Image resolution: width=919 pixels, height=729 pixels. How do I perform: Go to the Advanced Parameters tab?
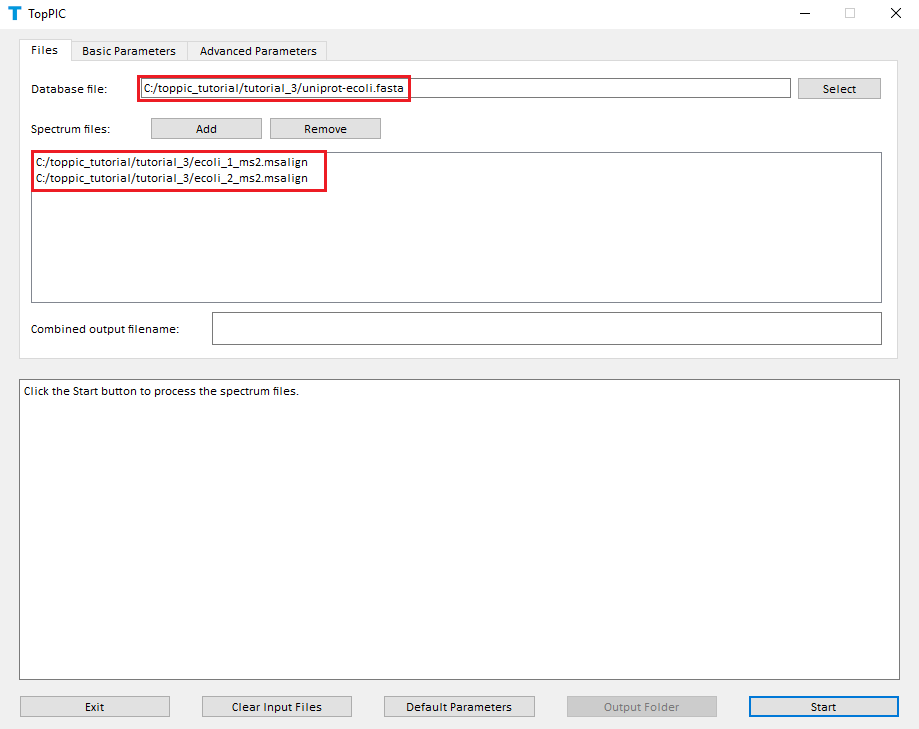point(257,51)
